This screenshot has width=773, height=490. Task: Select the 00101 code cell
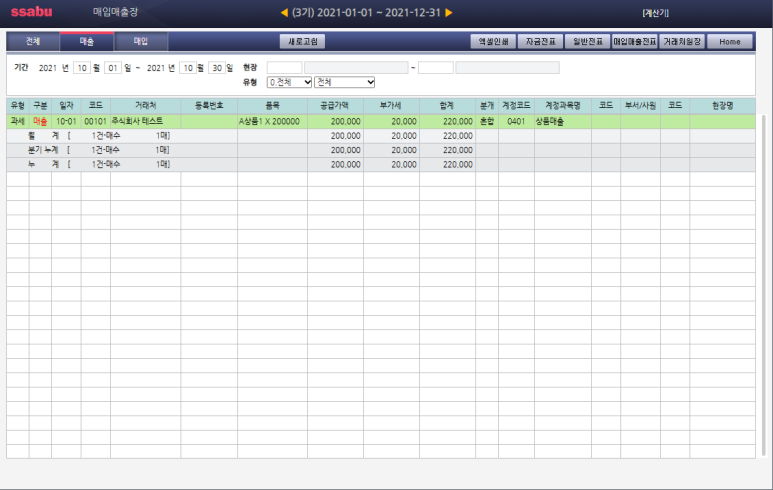96,121
